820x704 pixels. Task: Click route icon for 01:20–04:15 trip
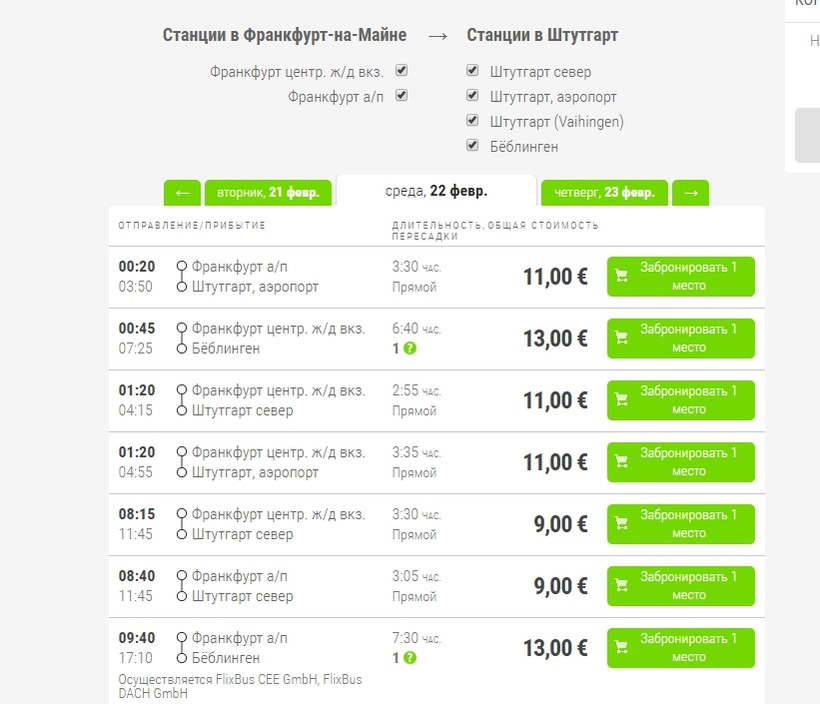181,400
